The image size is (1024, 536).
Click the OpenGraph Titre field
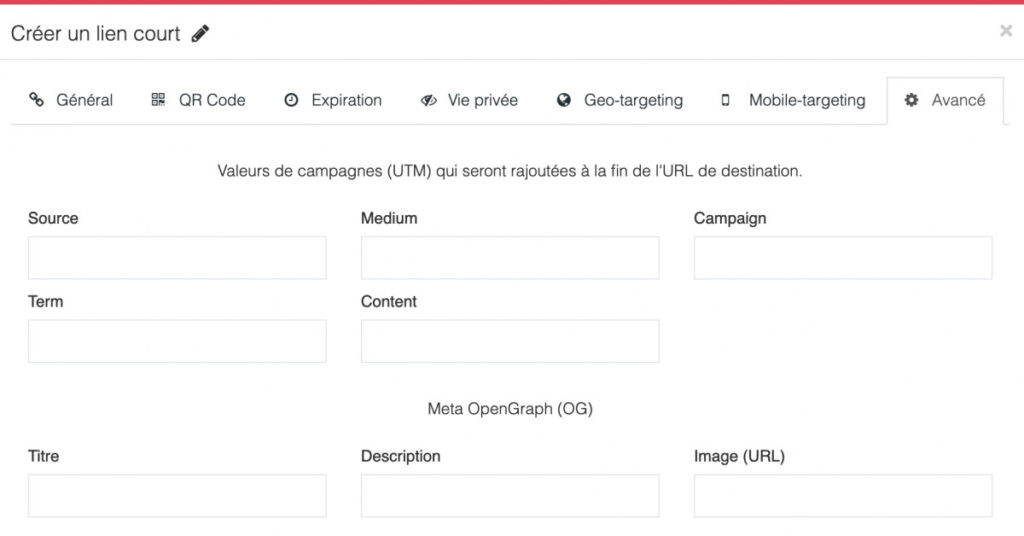click(x=177, y=496)
